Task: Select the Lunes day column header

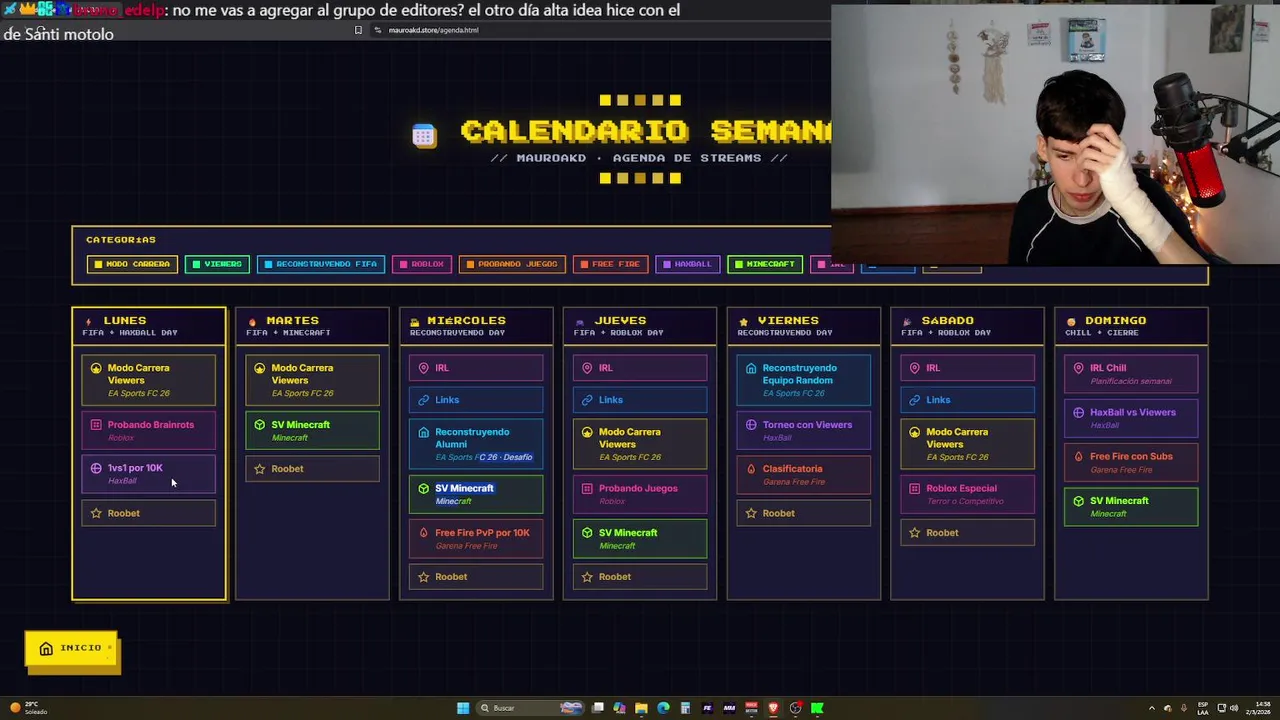Action: (x=149, y=325)
